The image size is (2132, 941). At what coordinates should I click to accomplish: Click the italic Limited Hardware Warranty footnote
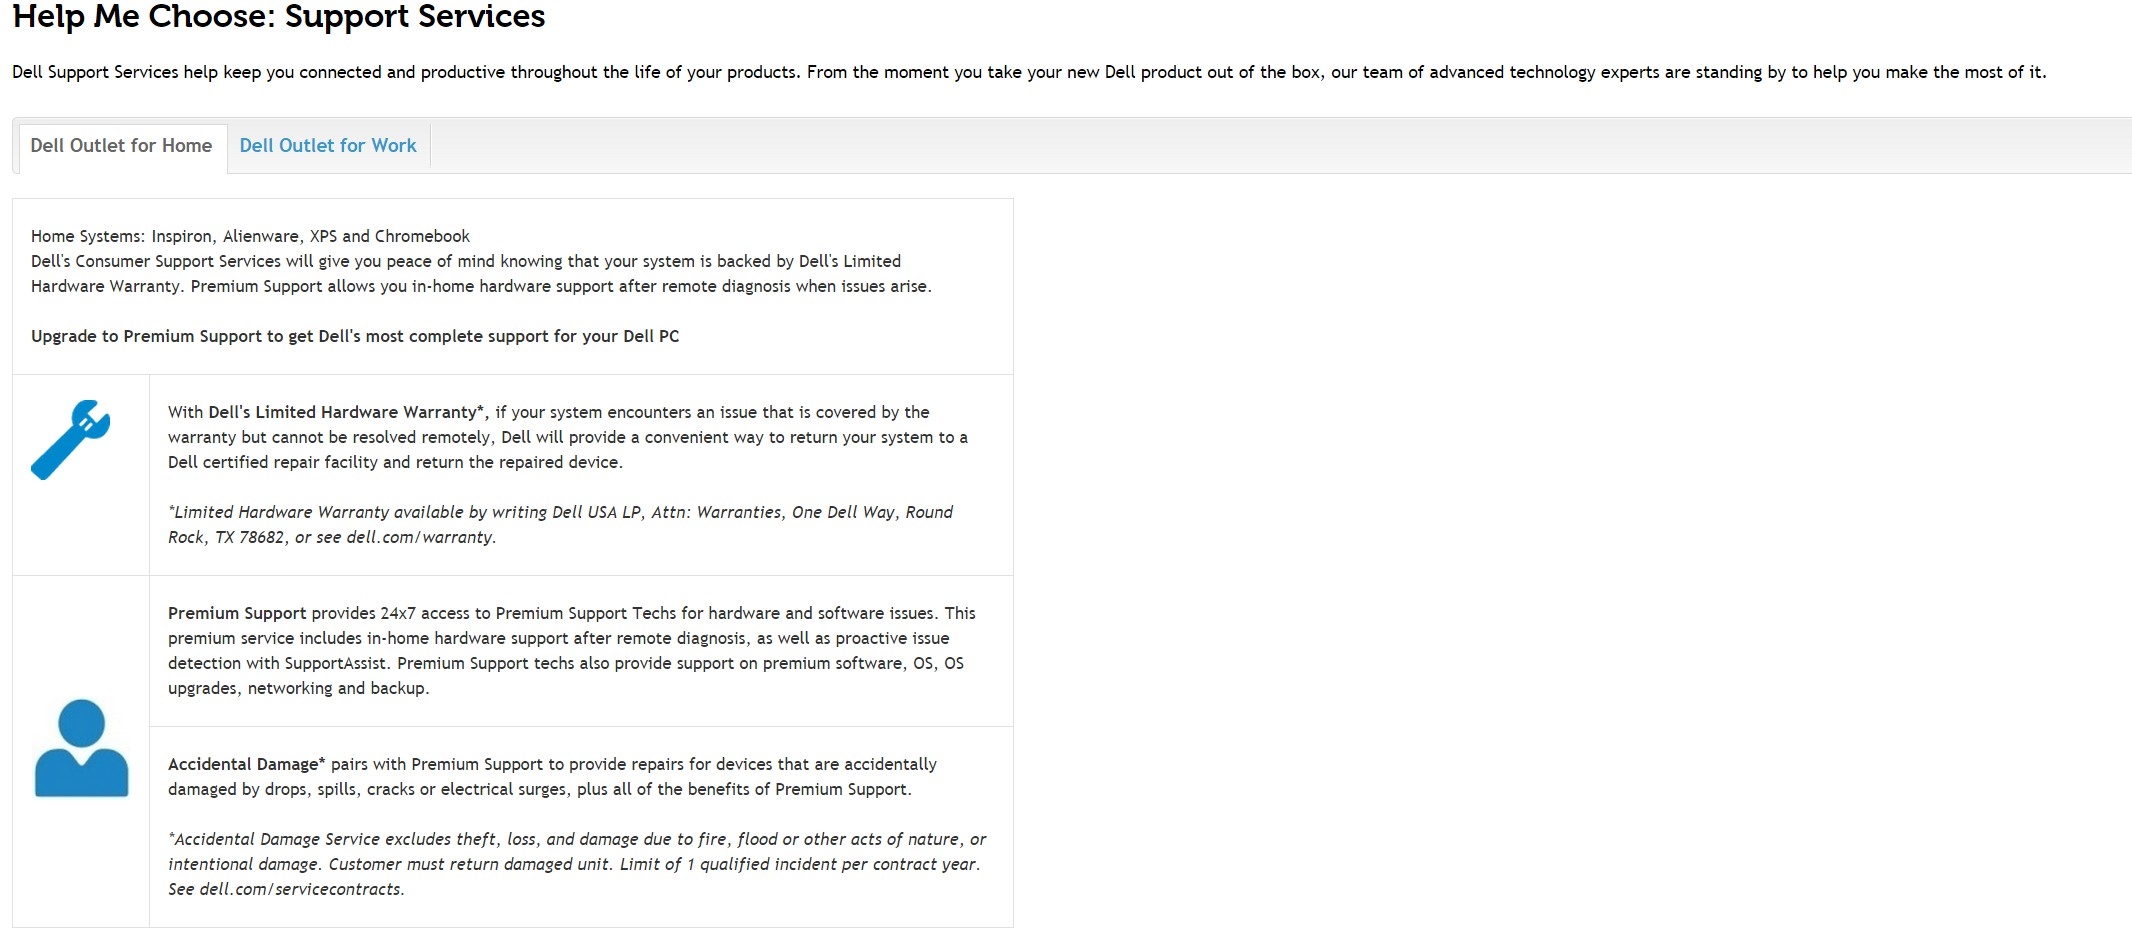[x=560, y=524]
